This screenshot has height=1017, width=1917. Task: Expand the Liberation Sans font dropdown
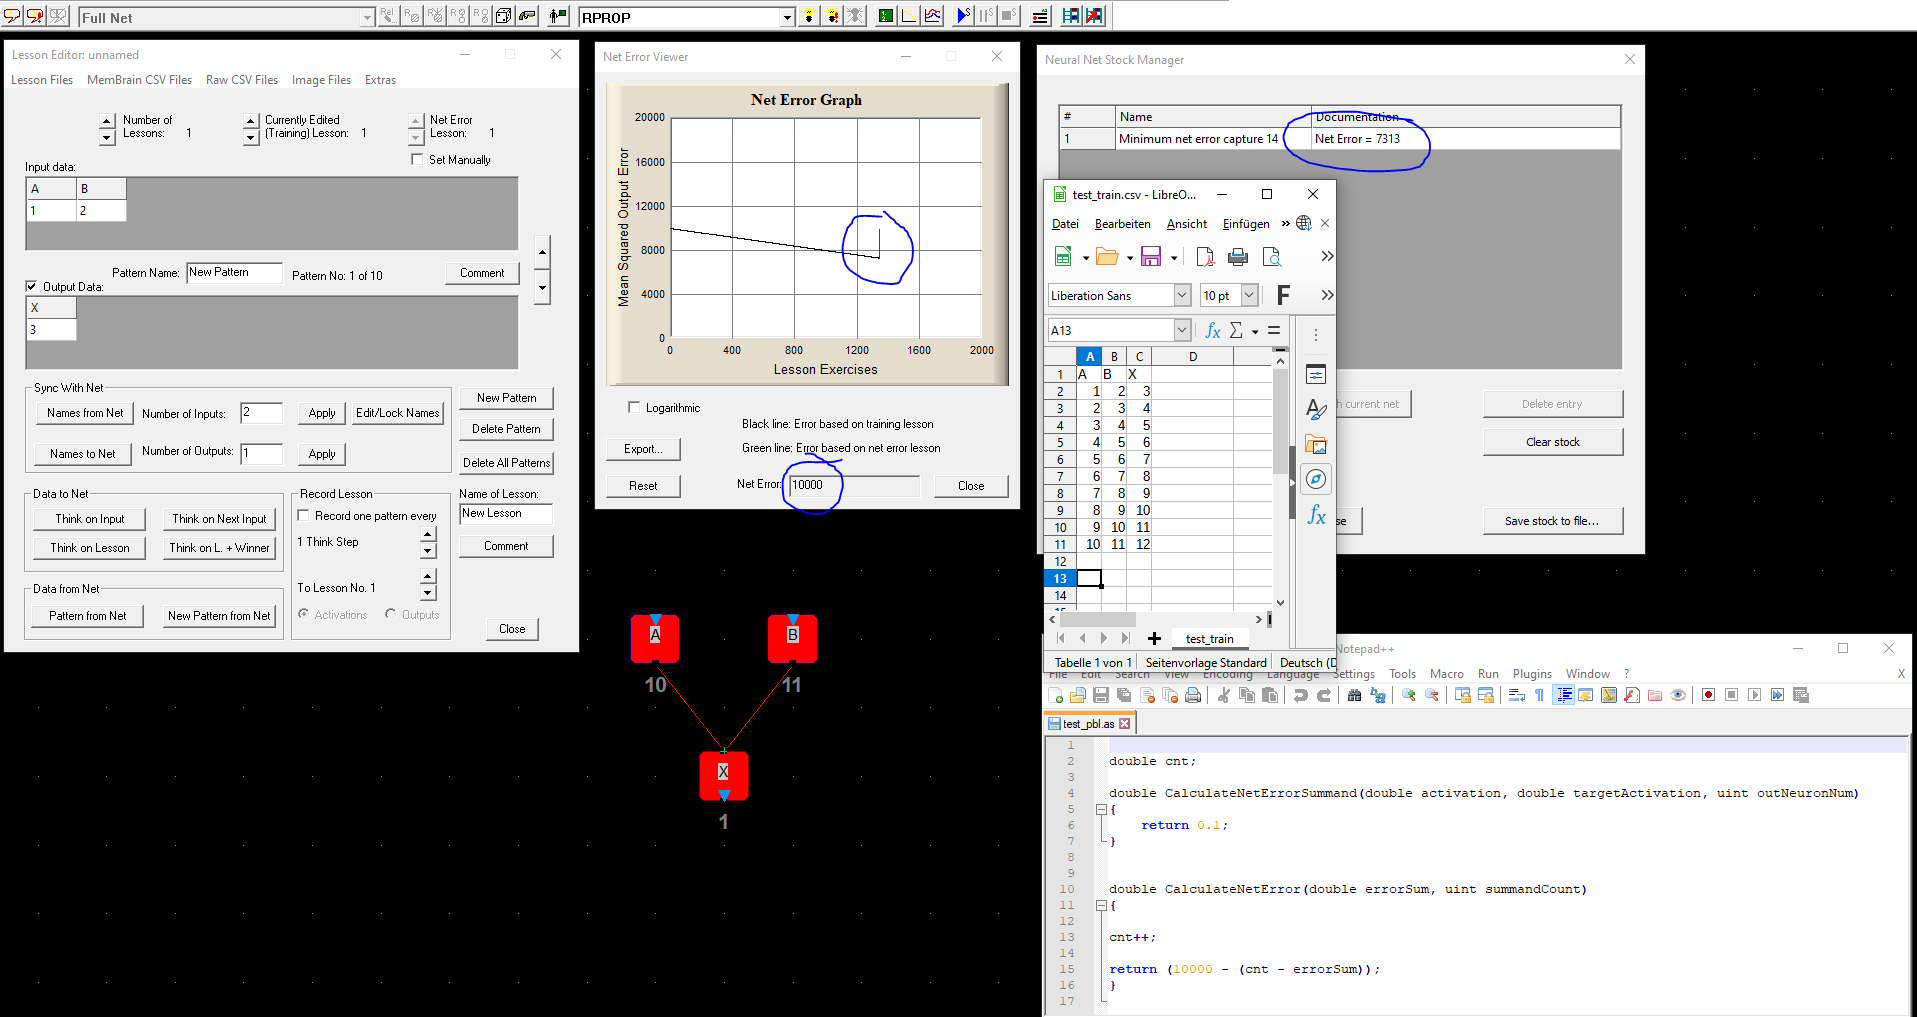(1182, 295)
